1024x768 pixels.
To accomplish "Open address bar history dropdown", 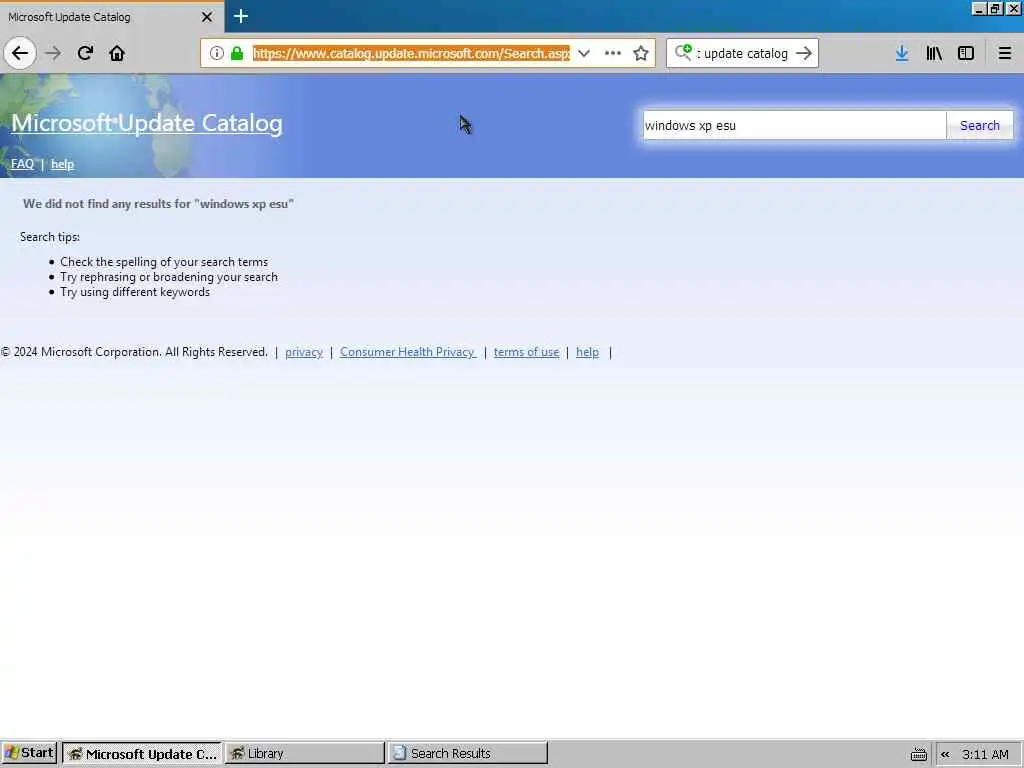I will click(x=584, y=53).
